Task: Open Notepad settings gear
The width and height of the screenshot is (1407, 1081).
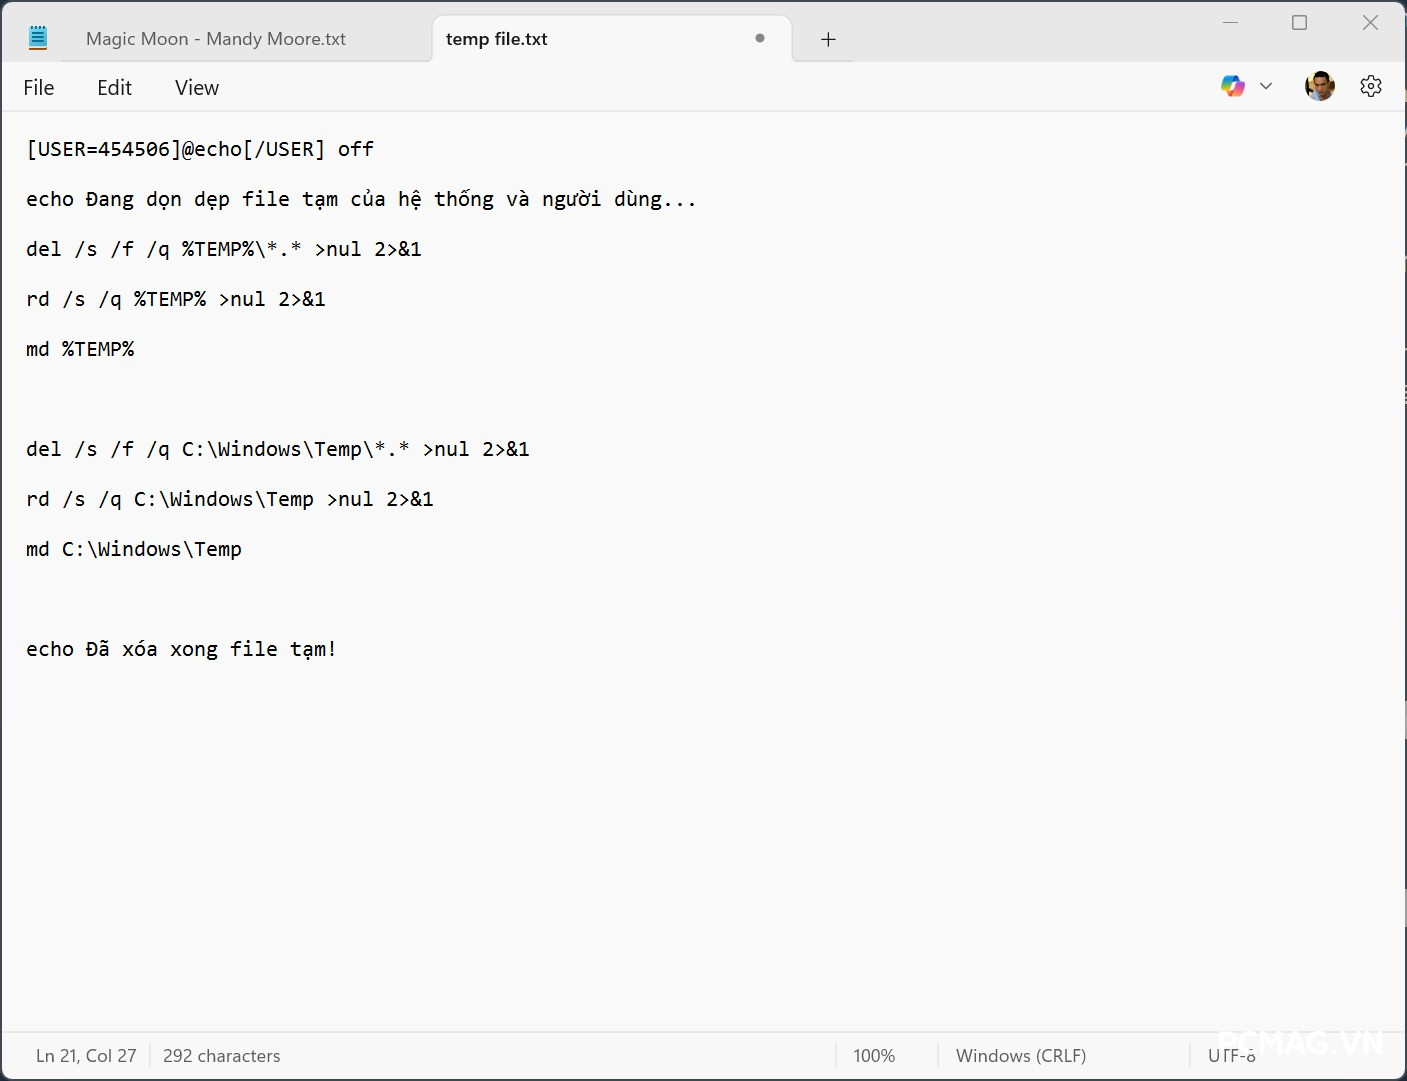Action: point(1370,86)
